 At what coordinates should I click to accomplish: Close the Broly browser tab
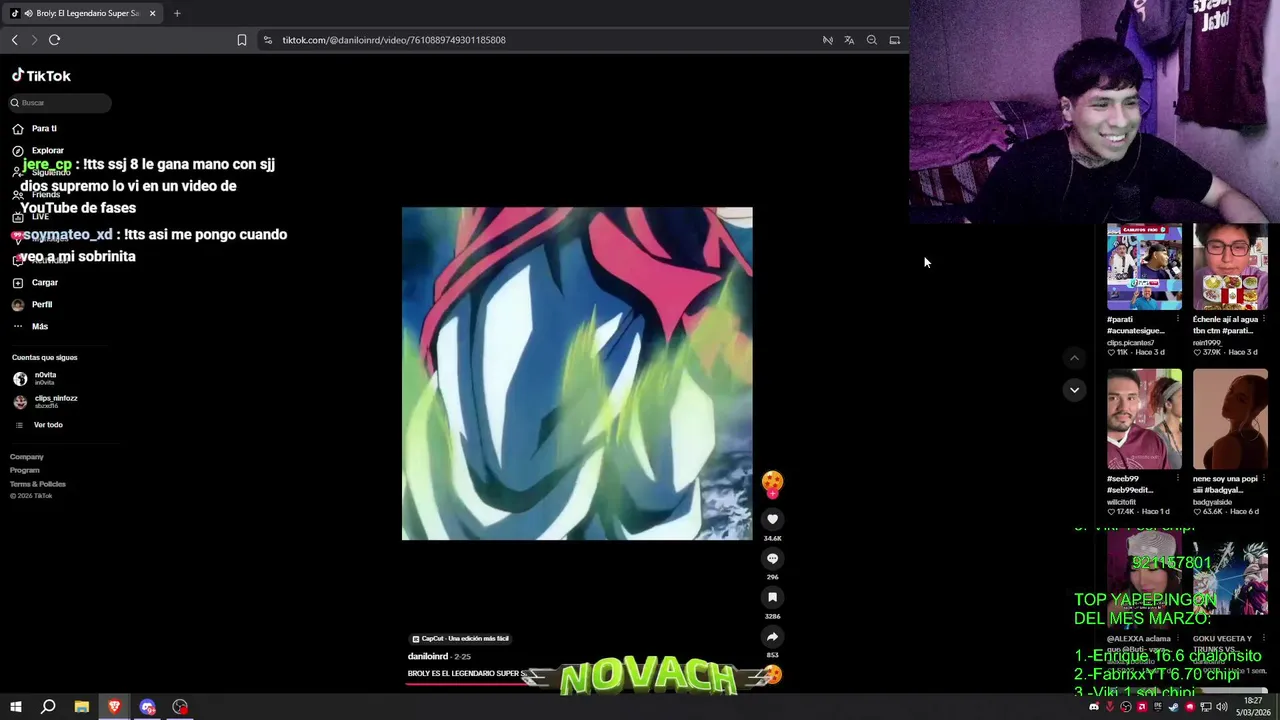[152, 13]
